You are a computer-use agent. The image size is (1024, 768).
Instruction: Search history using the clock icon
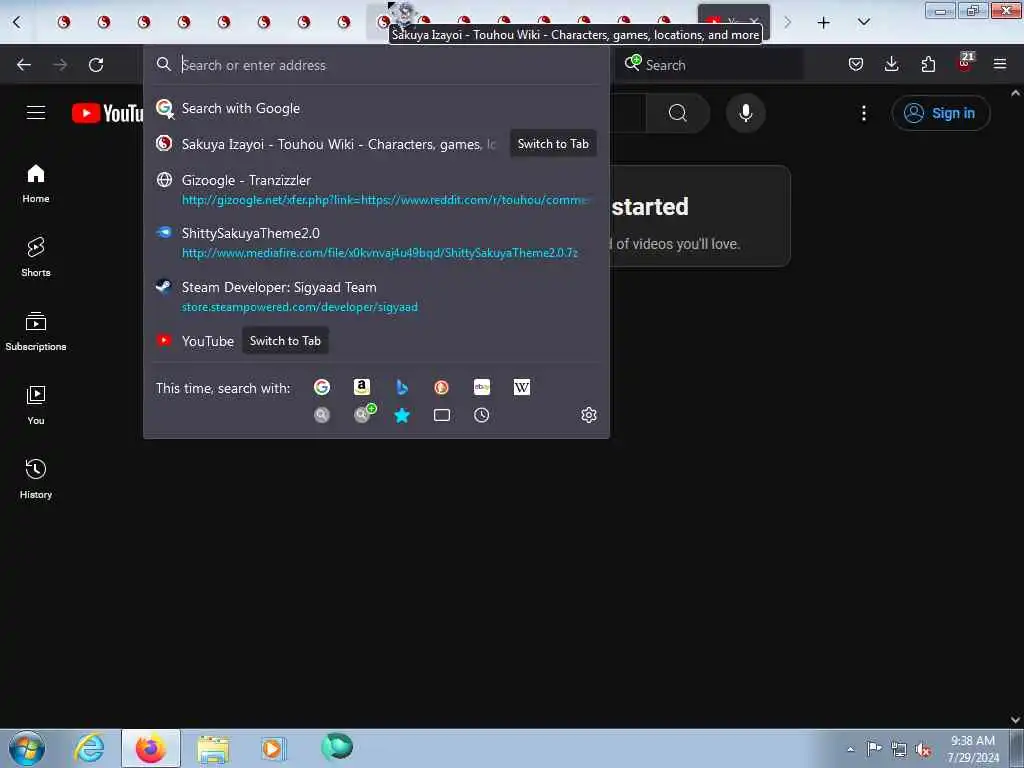click(481, 415)
